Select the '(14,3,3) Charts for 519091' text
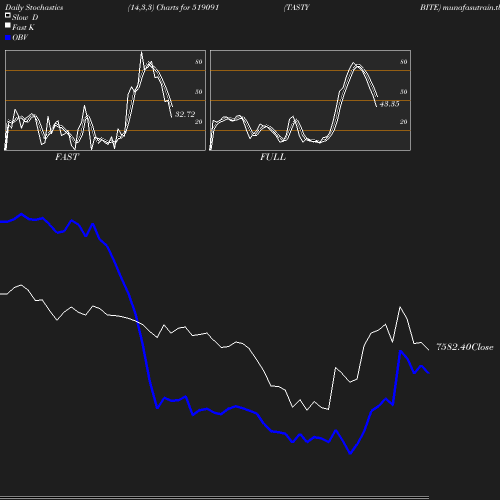Viewport: 500px width, 500px height. point(173,7)
